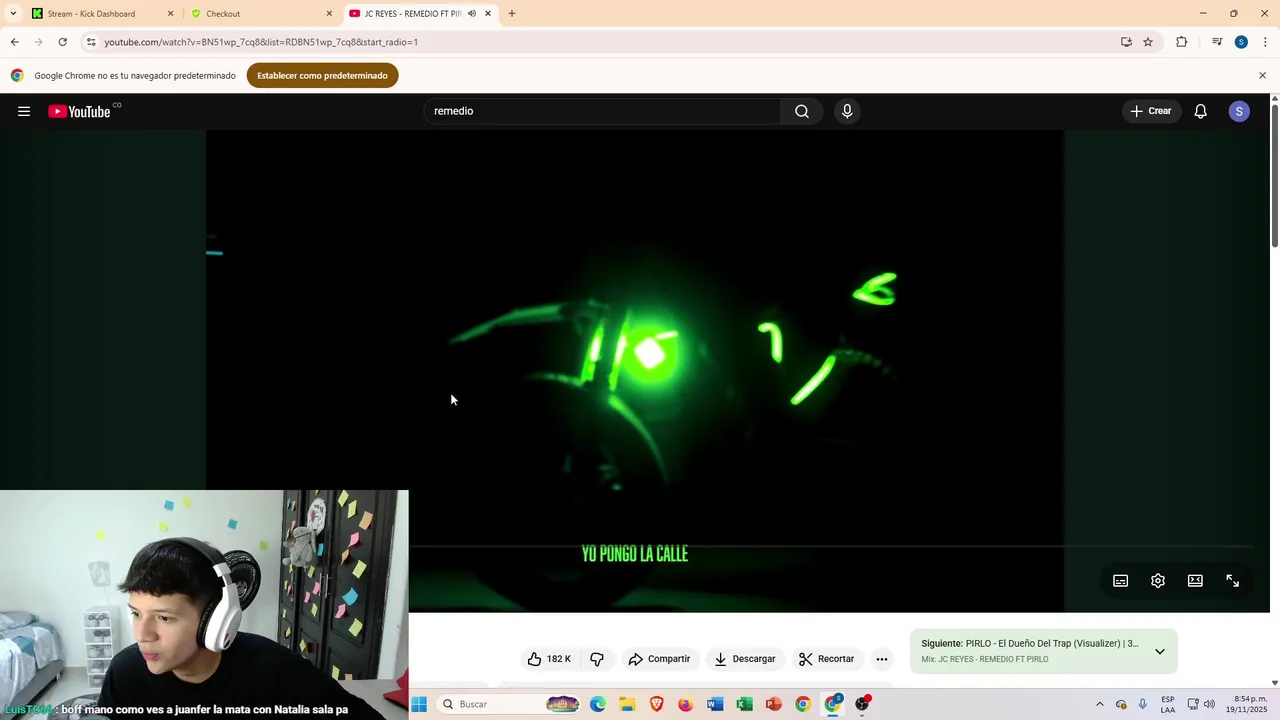Go back to previous page
The height and width of the screenshot is (720, 1280).
14,42
